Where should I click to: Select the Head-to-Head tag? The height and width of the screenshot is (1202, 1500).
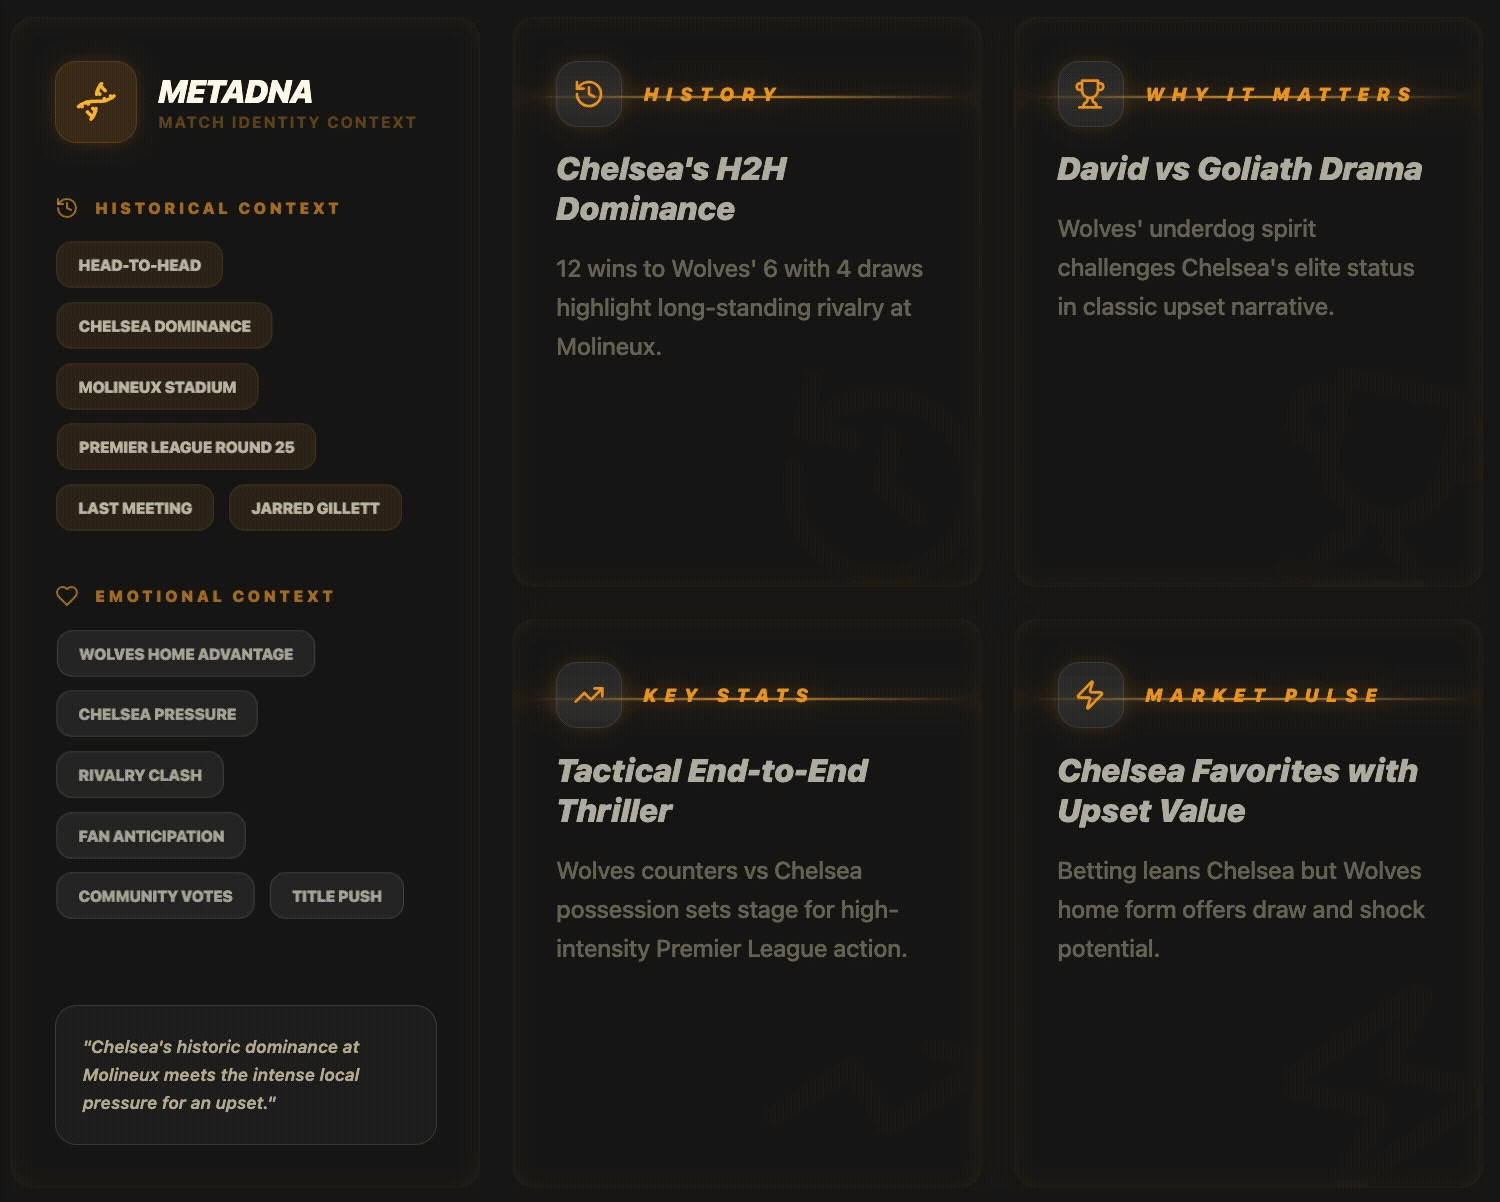[139, 265]
